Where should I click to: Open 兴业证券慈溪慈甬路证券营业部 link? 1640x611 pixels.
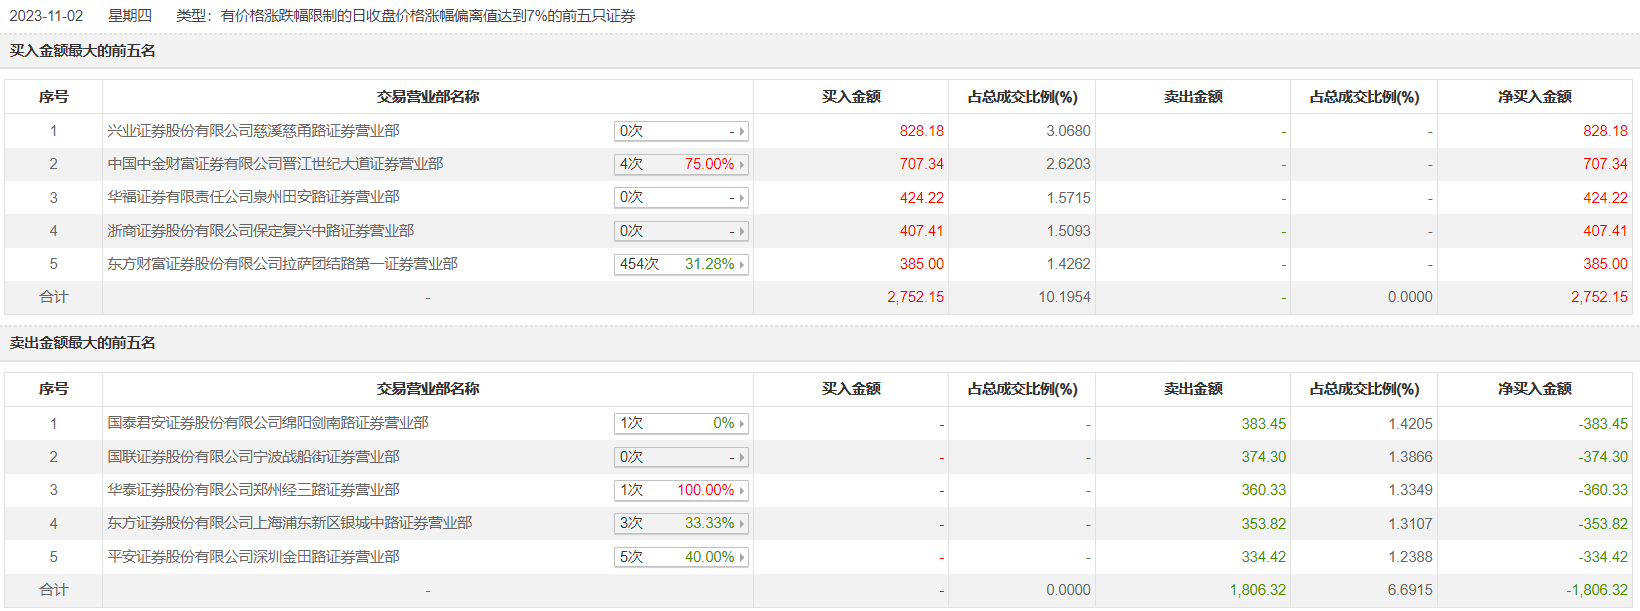pos(253,131)
